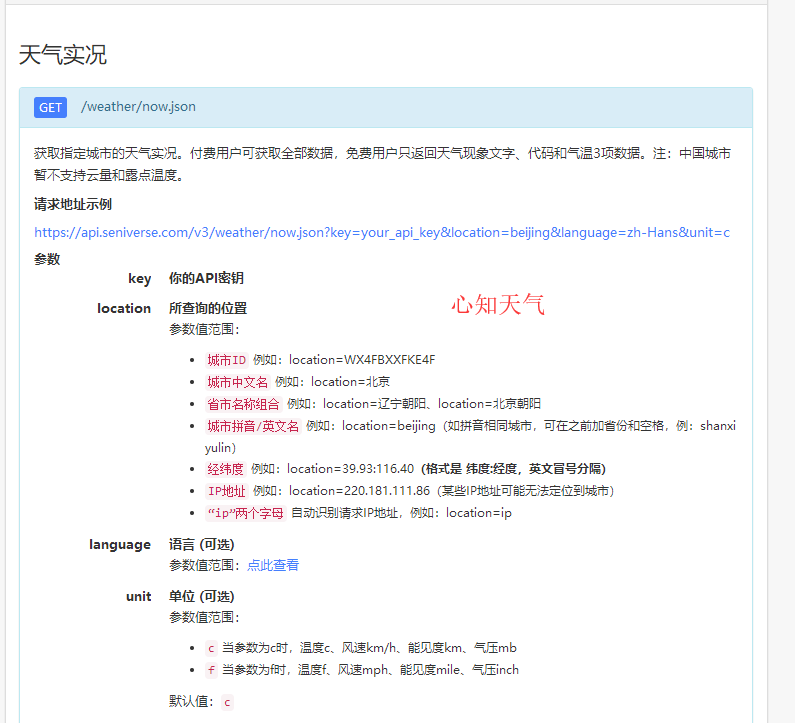Image resolution: width=795 pixels, height=723 pixels.
Task: Click the 所查询的位置 description
Action: click(x=208, y=308)
